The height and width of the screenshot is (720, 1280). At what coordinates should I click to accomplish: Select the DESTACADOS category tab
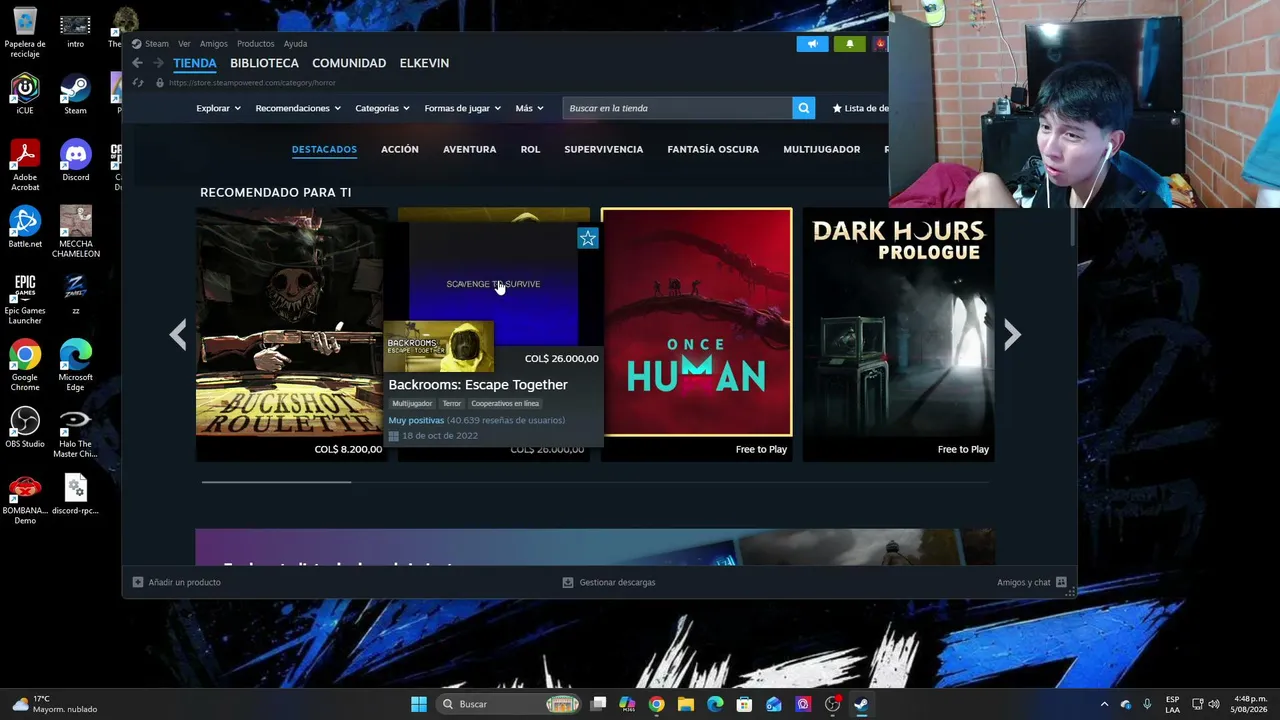[324, 149]
